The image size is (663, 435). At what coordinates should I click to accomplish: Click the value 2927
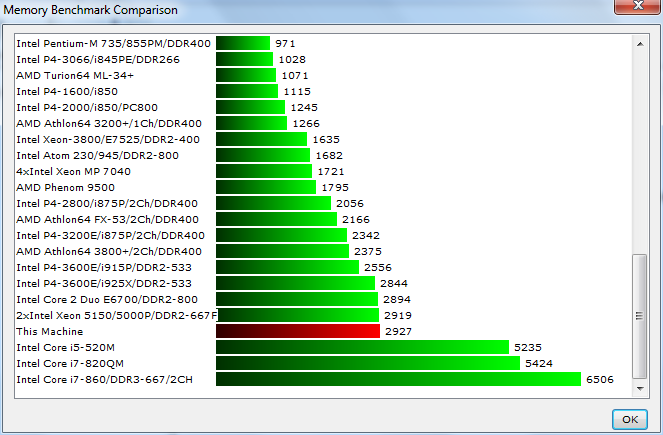pos(398,331)
